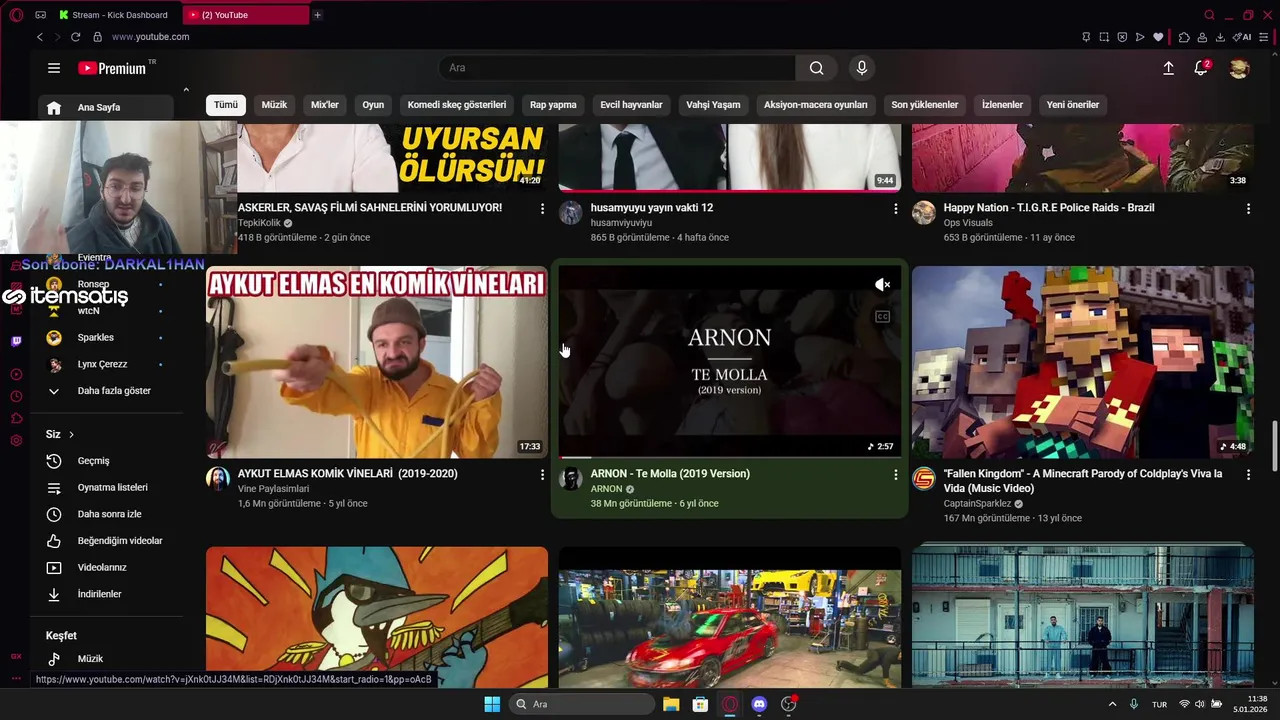Take a snapshot with the capture icon

pyautogui.click(x=1104, y=37)
